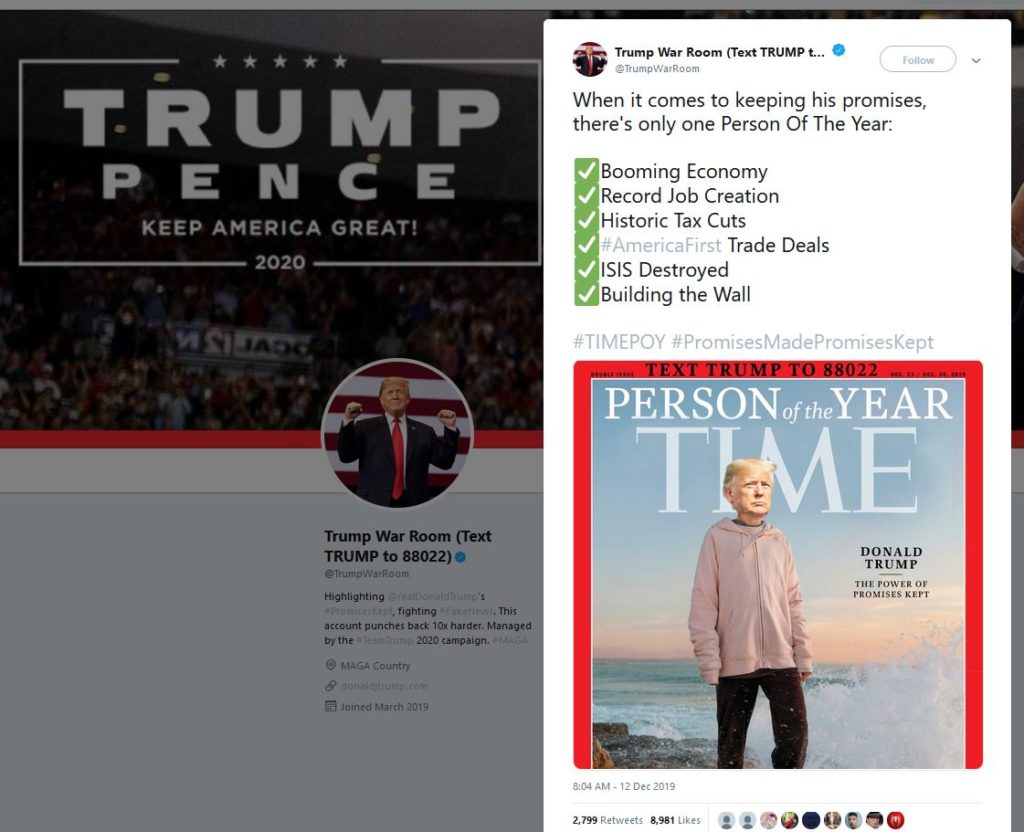Open the donaldjtrump.com website link

pyautogui.click(x=384, y=686)
